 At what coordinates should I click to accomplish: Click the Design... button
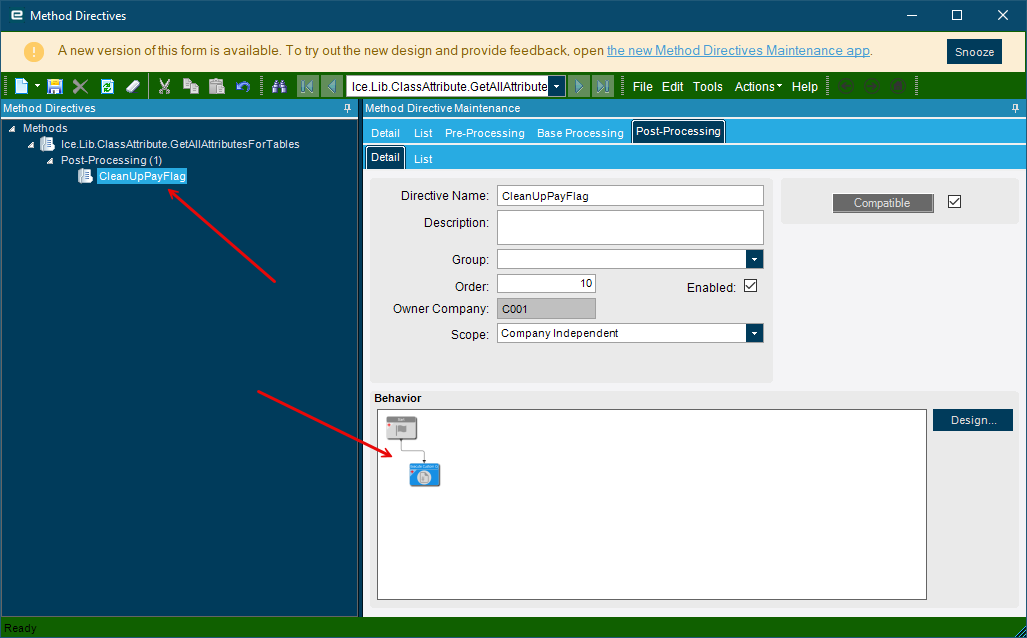point(973,421)
